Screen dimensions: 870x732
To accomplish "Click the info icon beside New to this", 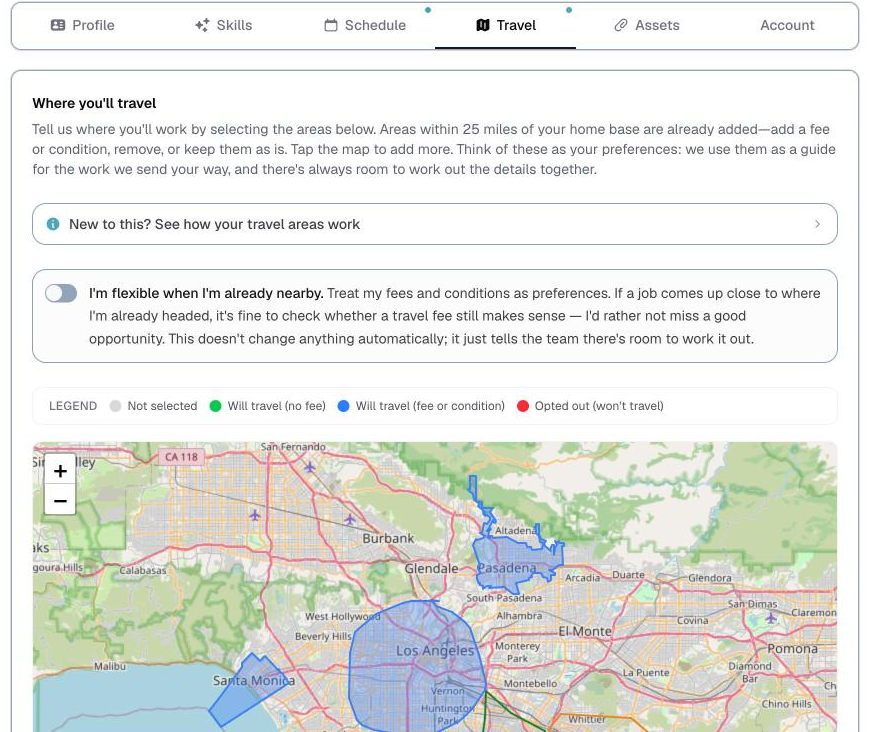I will coord(53,224).
